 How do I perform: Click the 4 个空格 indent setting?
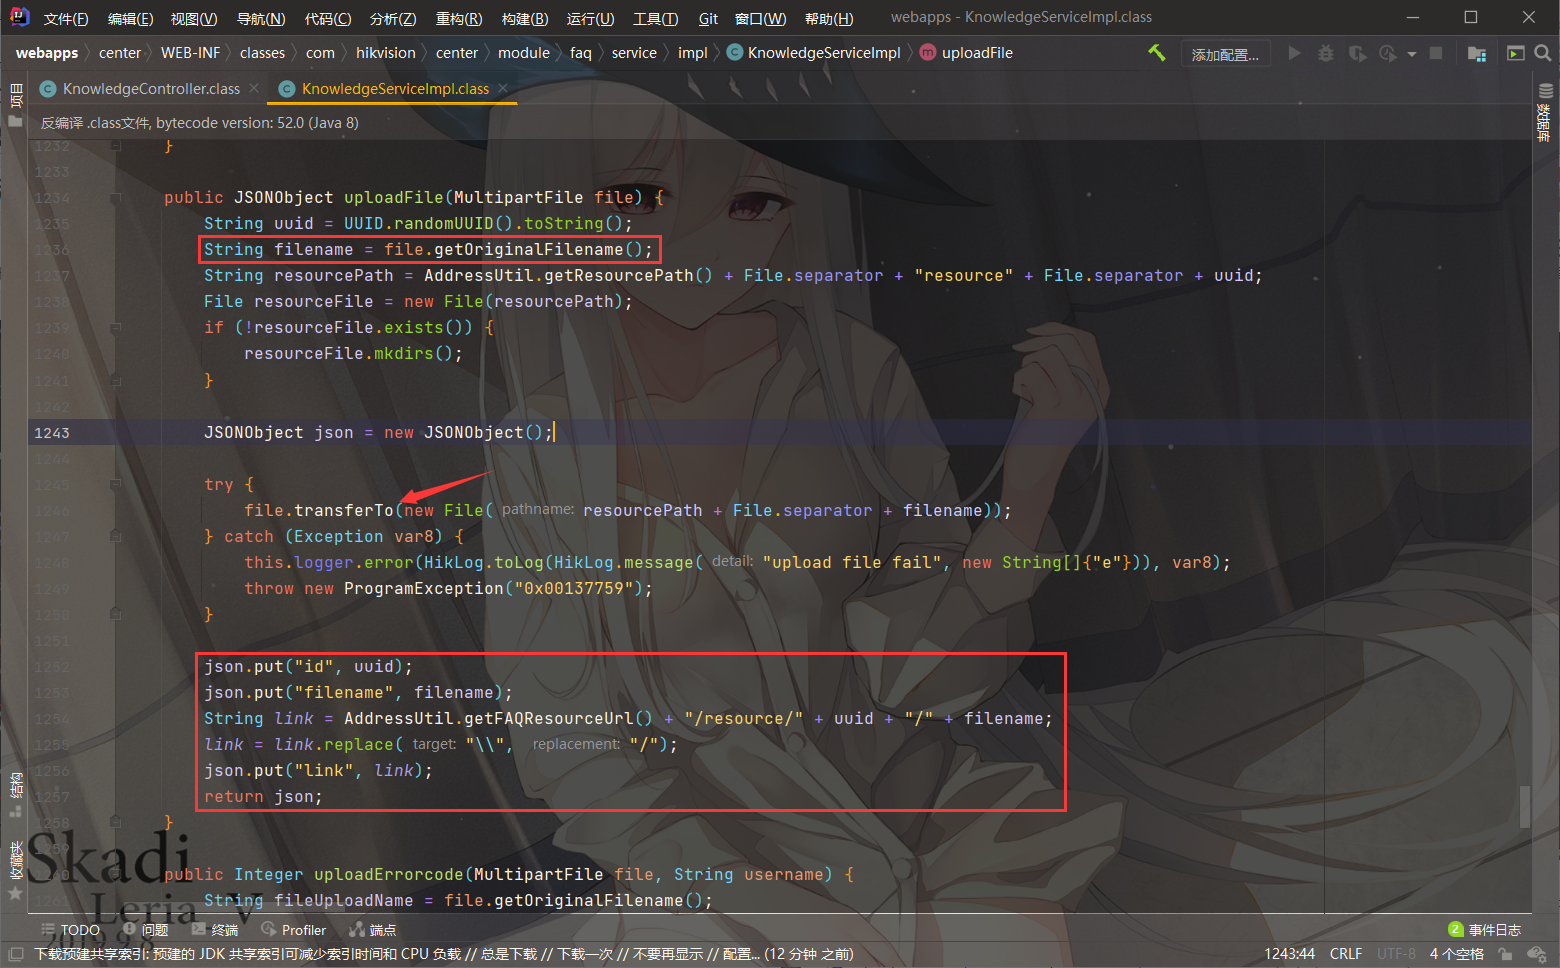pyautogui.click(x=1457, y=954)
